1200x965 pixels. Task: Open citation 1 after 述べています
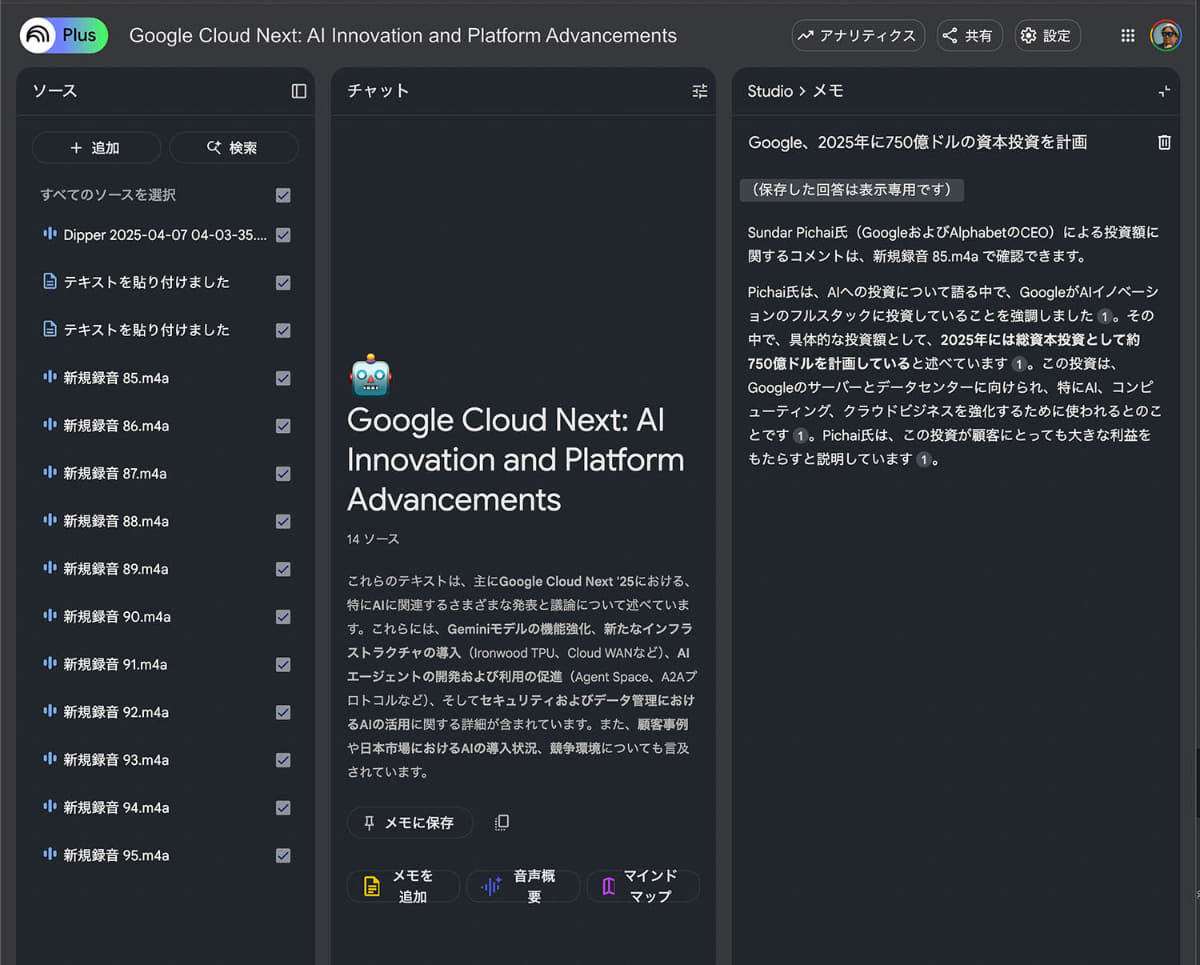pos(1019,364)
